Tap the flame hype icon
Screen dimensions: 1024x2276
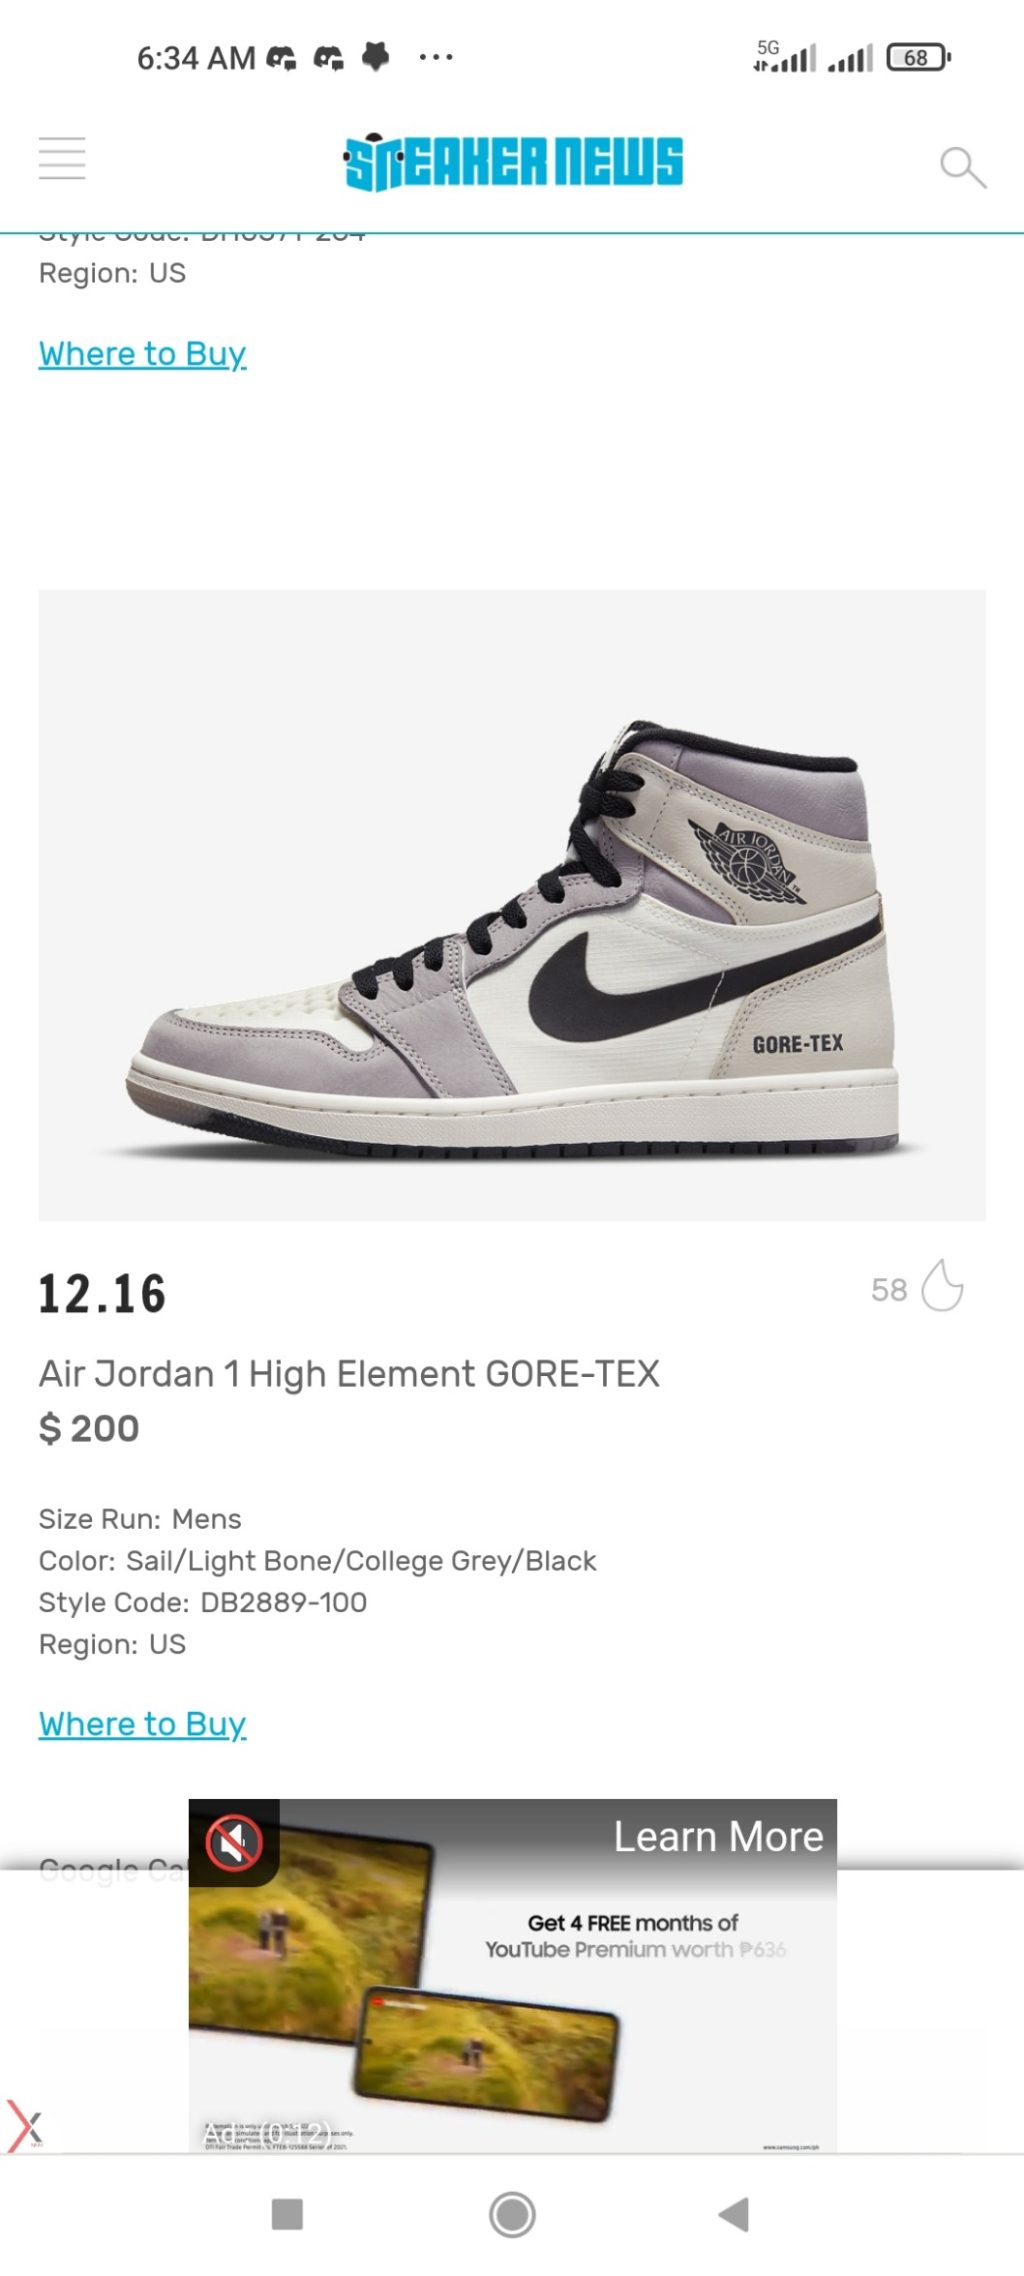point(942,1285)
